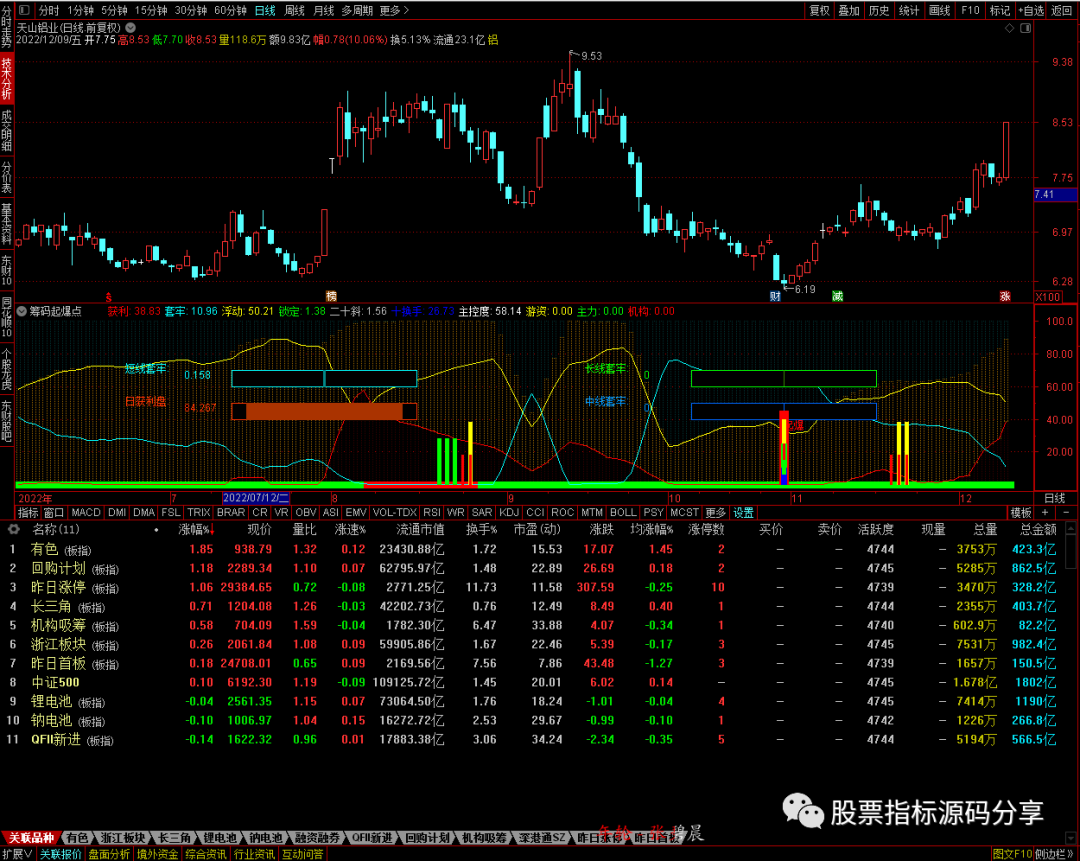The height and width of the screenshot is (861, 1080).
Task: Open the 画线 drawing tools
Action: tap(939, 10)
